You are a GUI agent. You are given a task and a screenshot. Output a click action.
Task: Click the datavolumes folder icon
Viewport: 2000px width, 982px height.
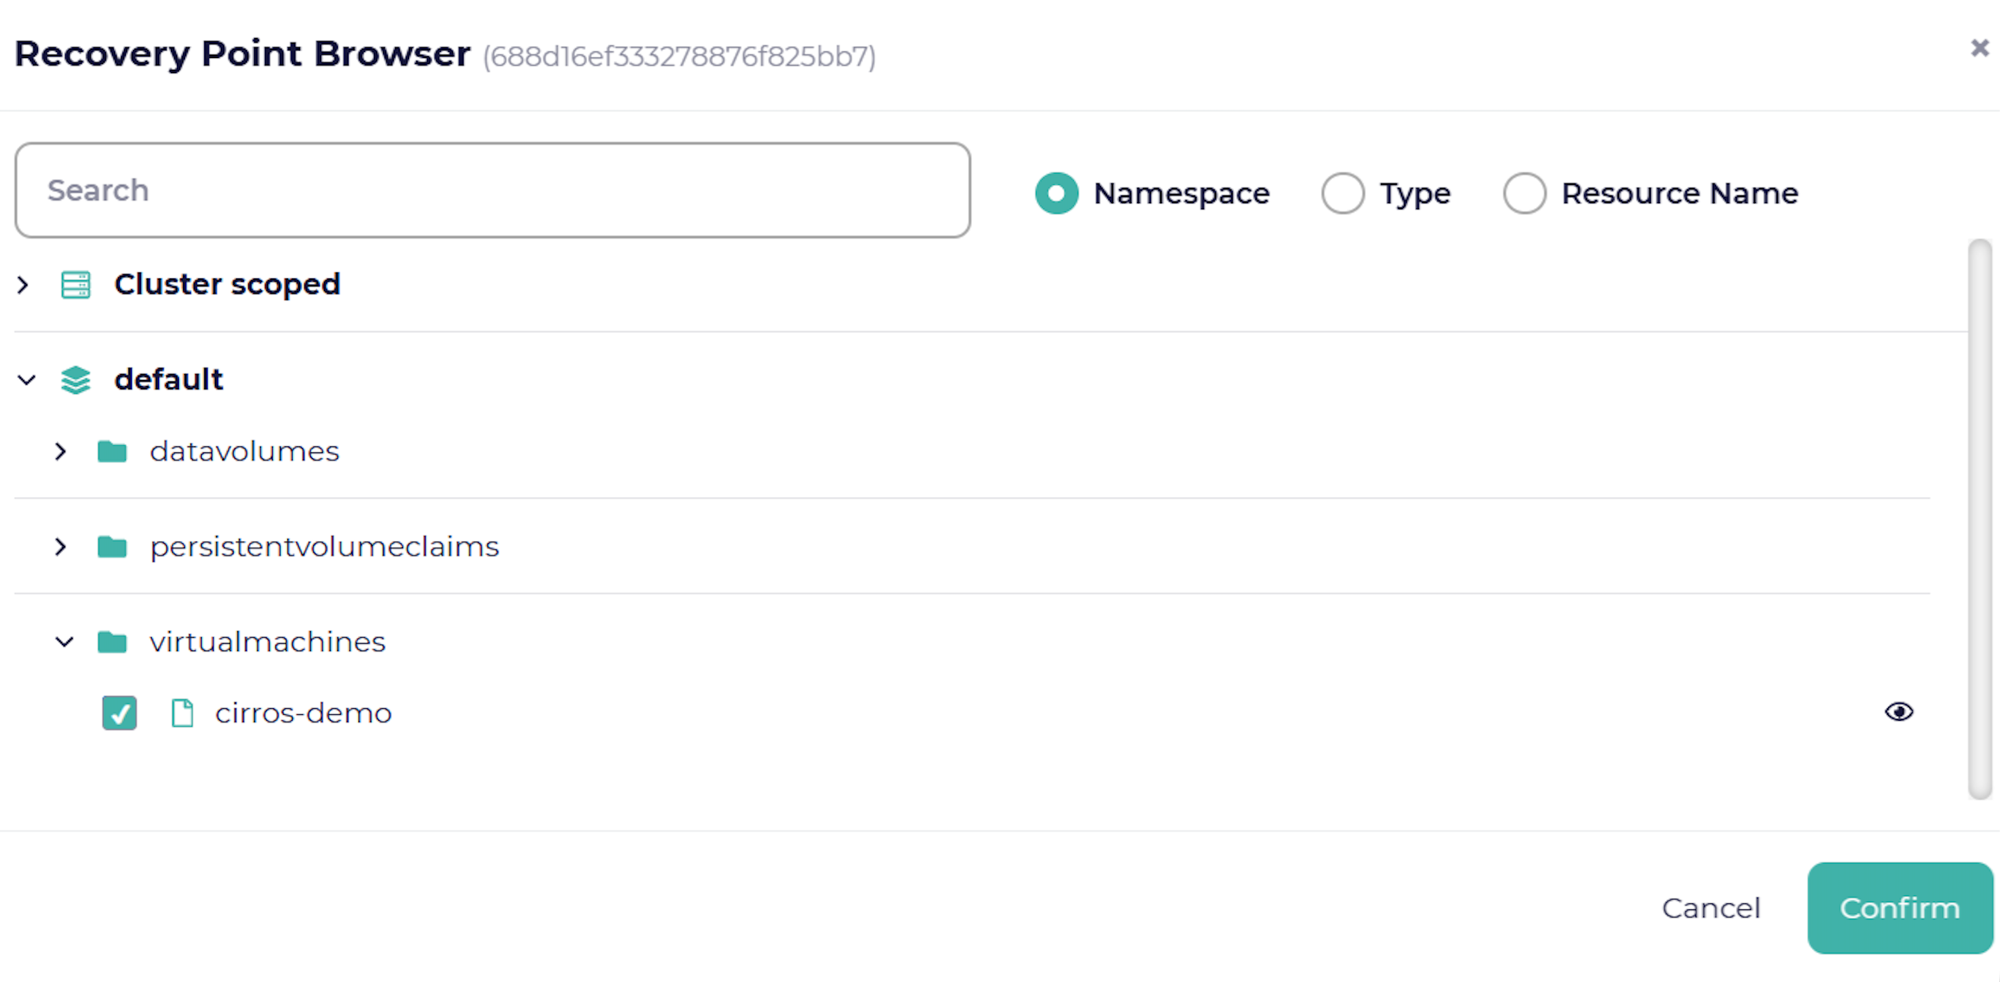coord(112,452)
